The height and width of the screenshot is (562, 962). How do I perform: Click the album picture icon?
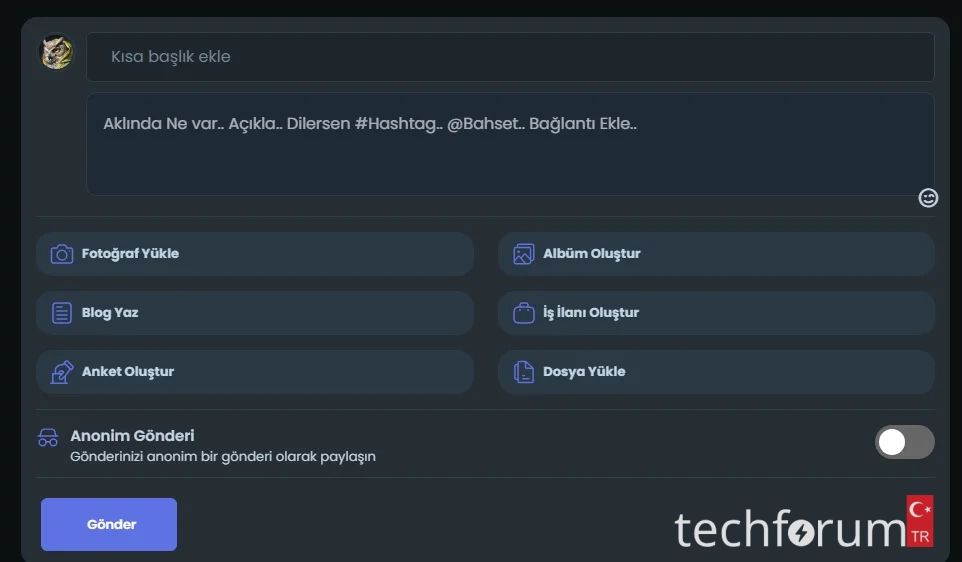(524, 254)
